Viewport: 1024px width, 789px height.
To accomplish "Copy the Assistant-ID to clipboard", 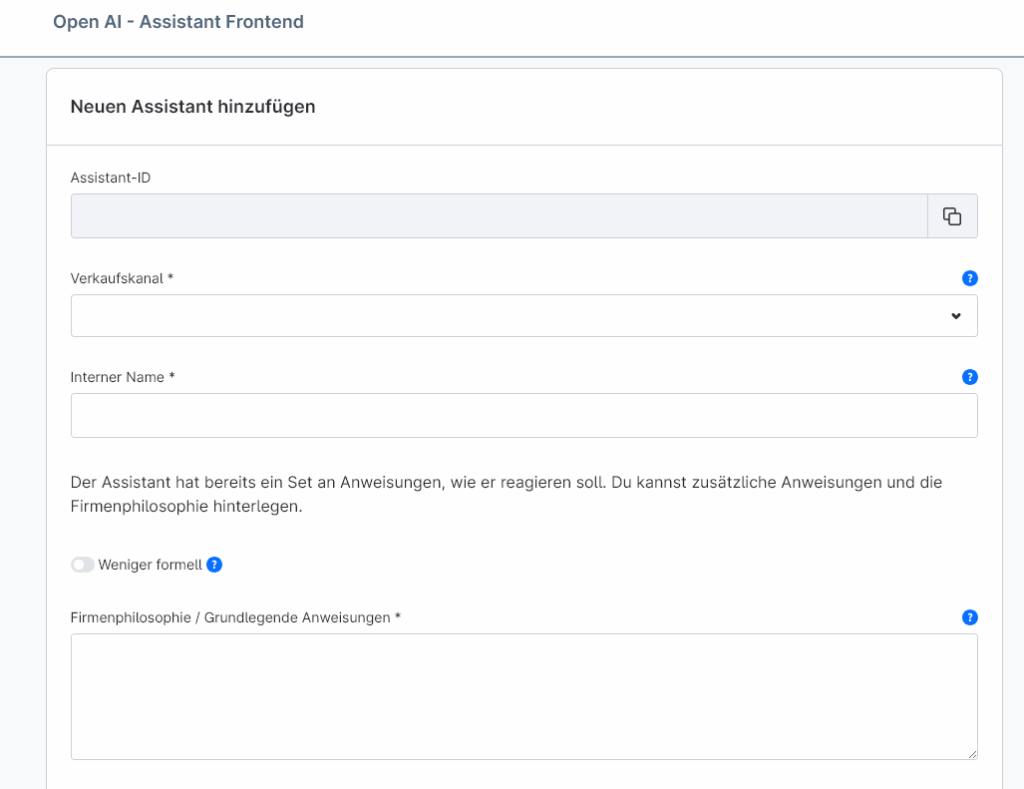I will (x=952, y=216).
